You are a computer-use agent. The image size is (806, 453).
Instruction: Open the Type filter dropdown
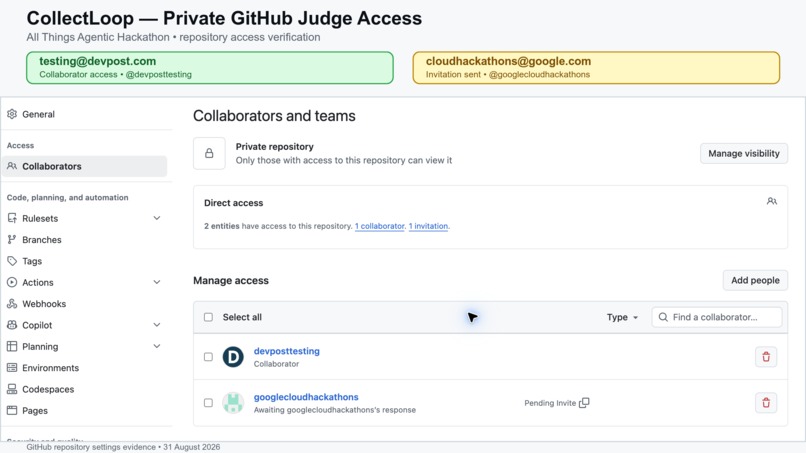(x=622, y=317)
